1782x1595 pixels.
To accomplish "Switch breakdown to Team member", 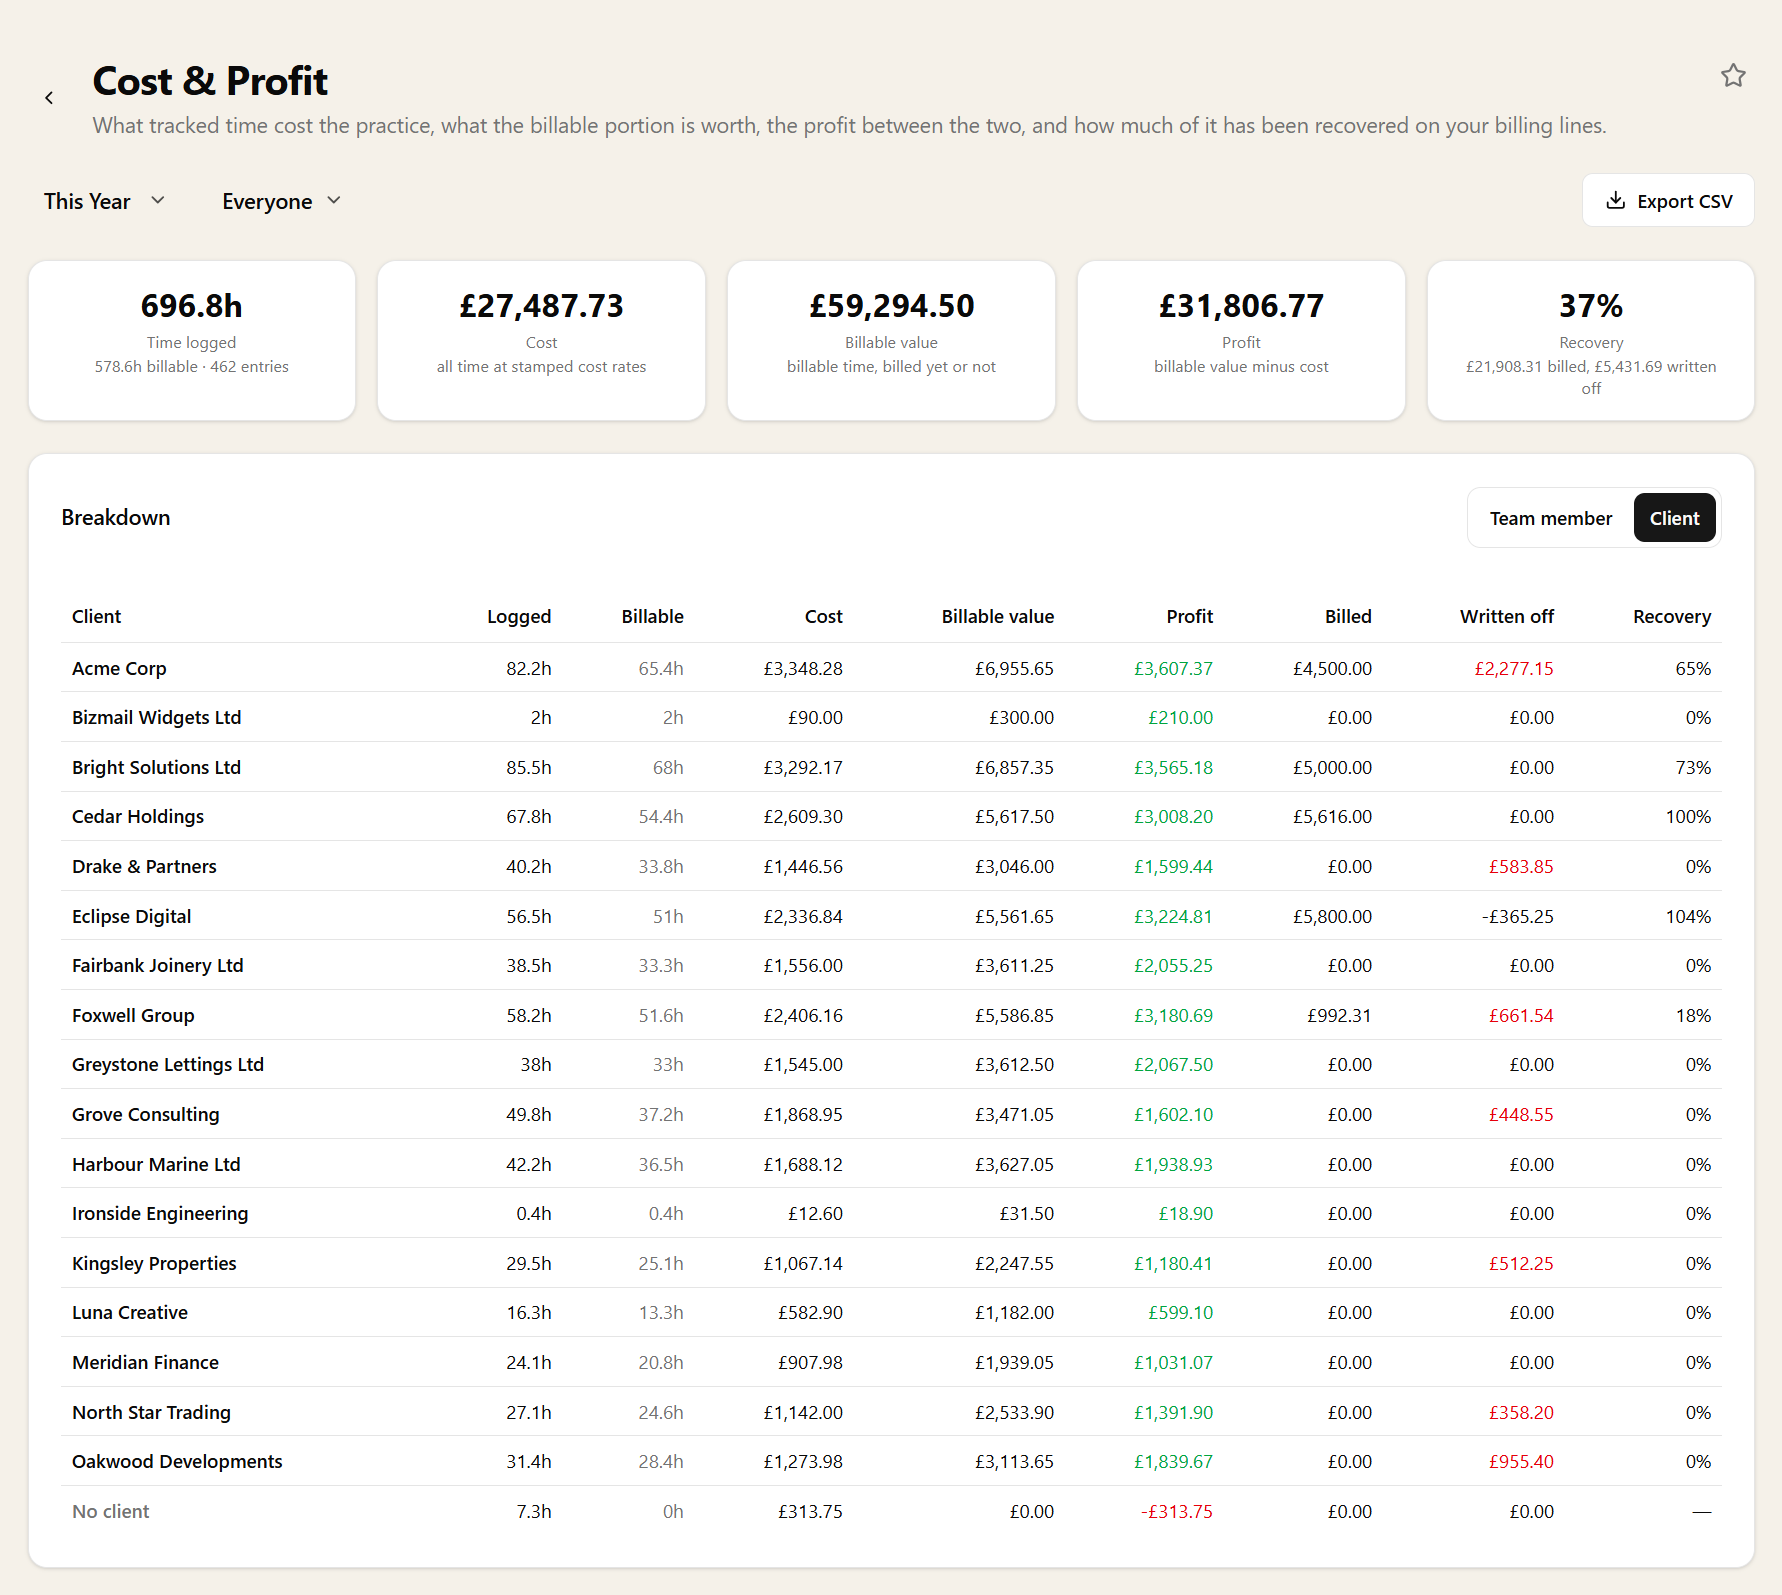I will [1550, 518].
